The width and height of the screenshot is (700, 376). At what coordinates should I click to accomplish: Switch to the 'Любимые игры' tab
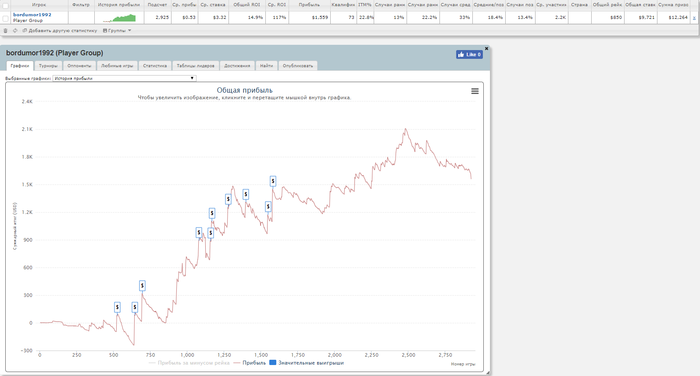click(117, 66)
